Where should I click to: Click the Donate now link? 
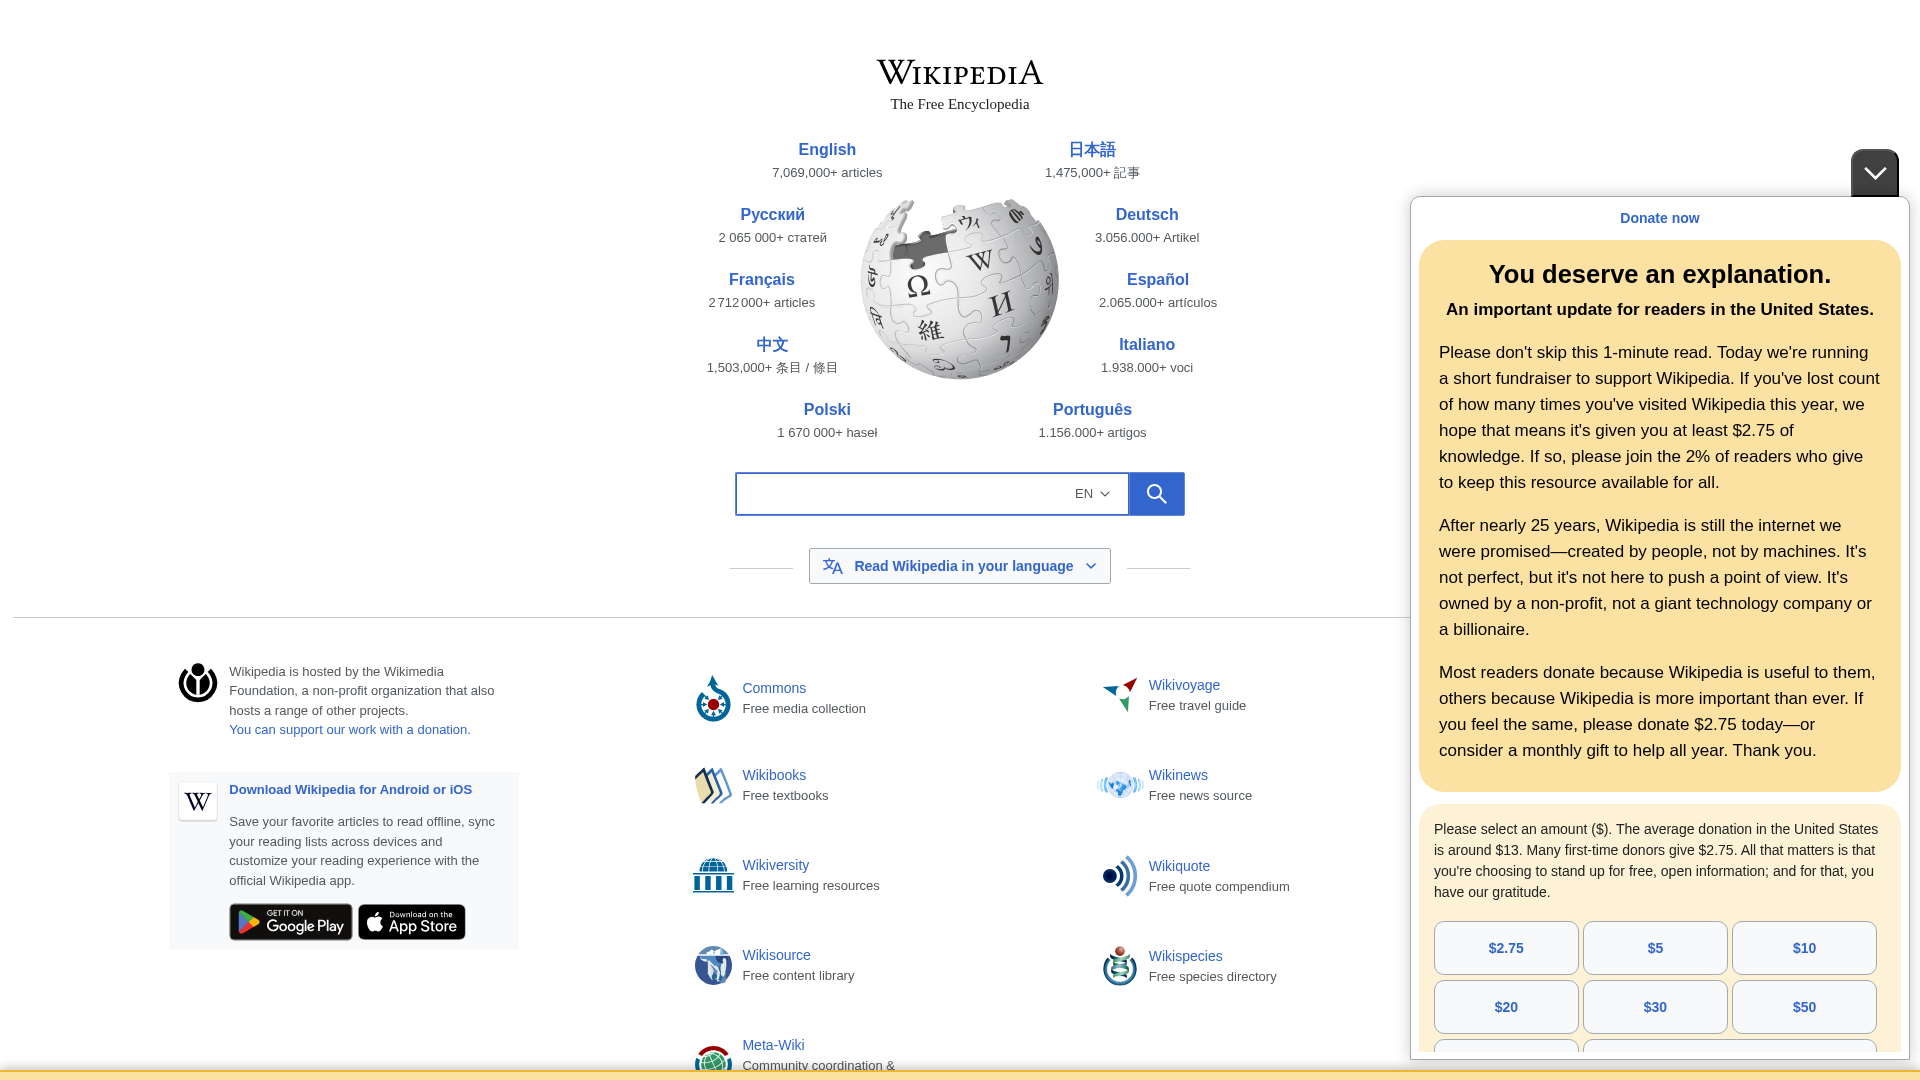pos(1659,218)
